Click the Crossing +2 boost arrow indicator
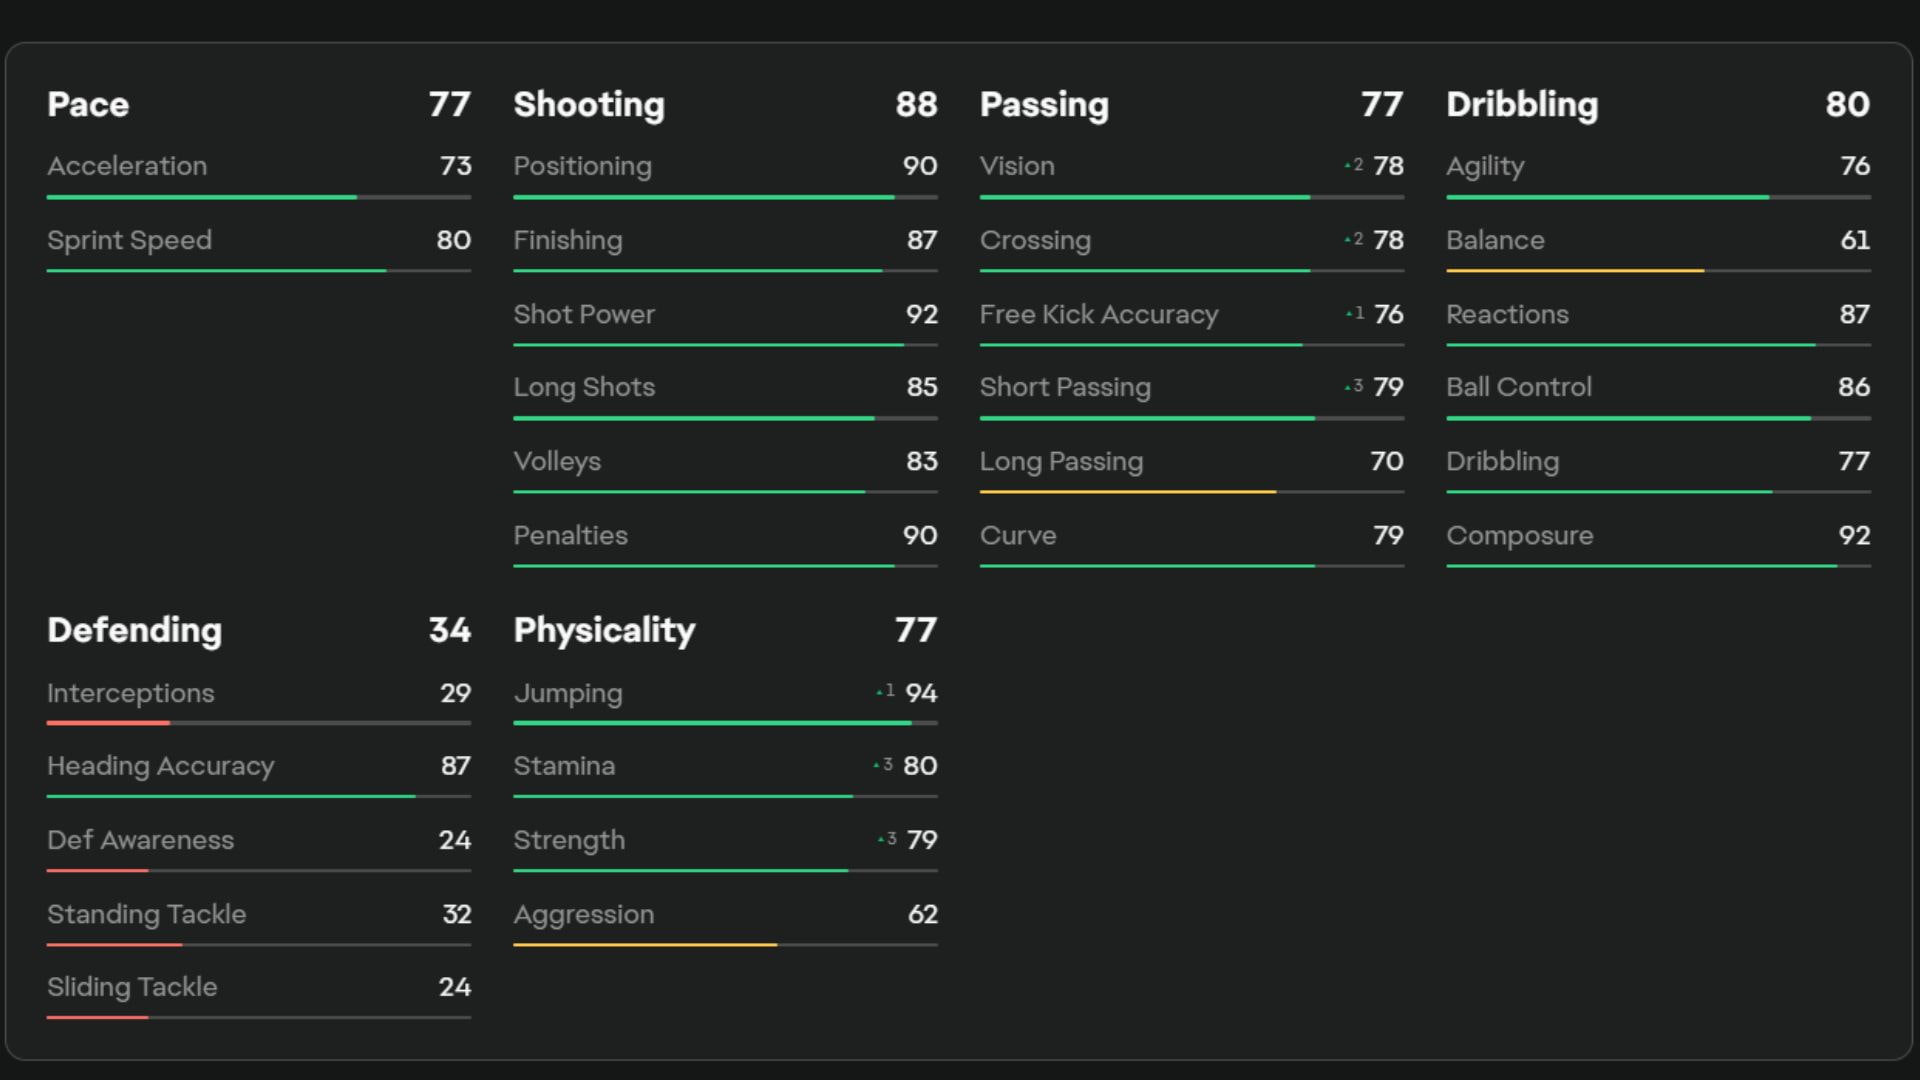1920x1080 pixels. point(1354,240)
